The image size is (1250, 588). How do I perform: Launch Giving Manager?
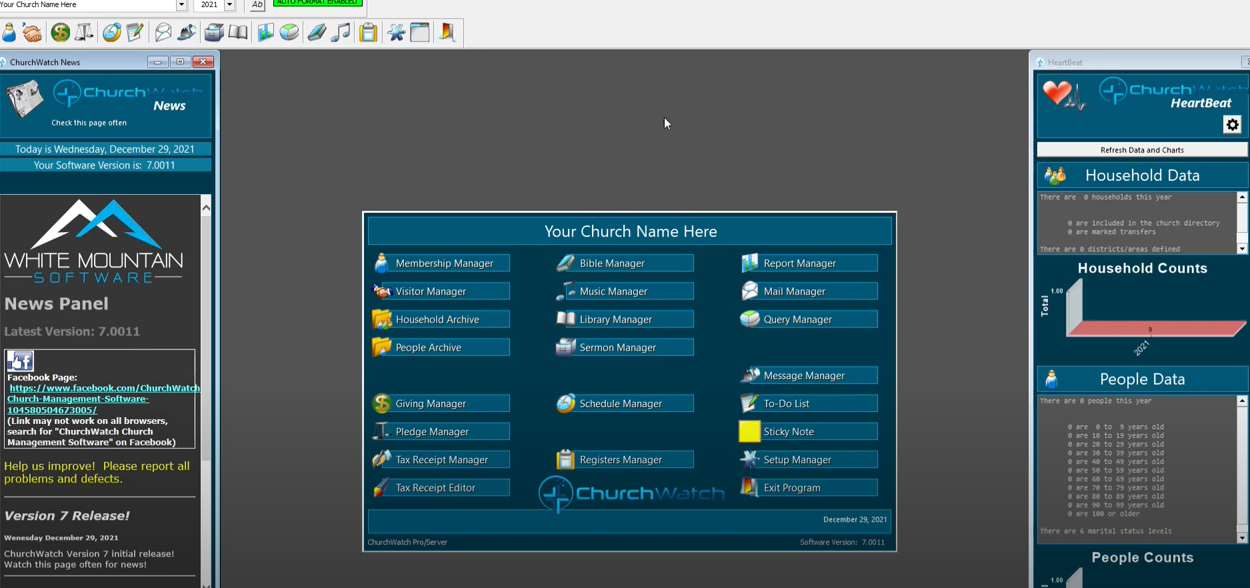[x=440, y=403]
